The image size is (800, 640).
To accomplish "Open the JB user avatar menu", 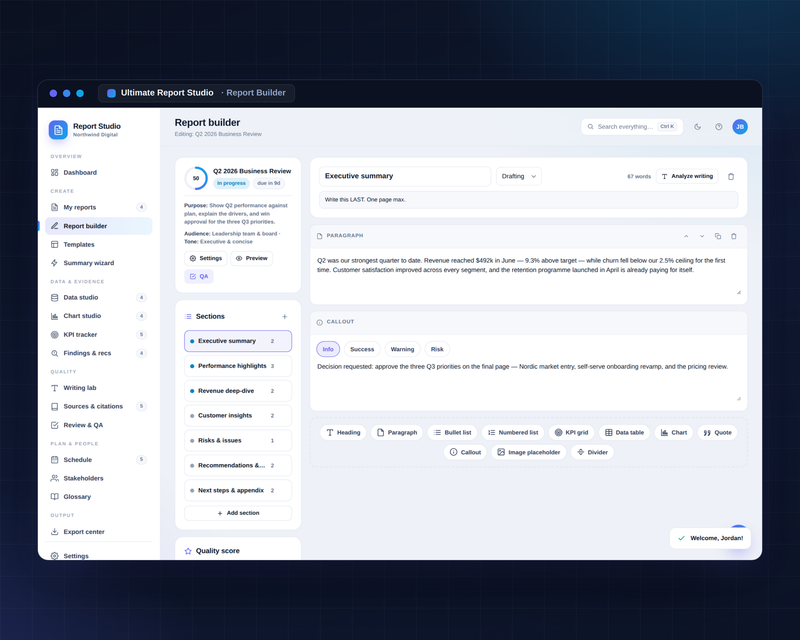I will pyautogui.click(x=740, y=127).
